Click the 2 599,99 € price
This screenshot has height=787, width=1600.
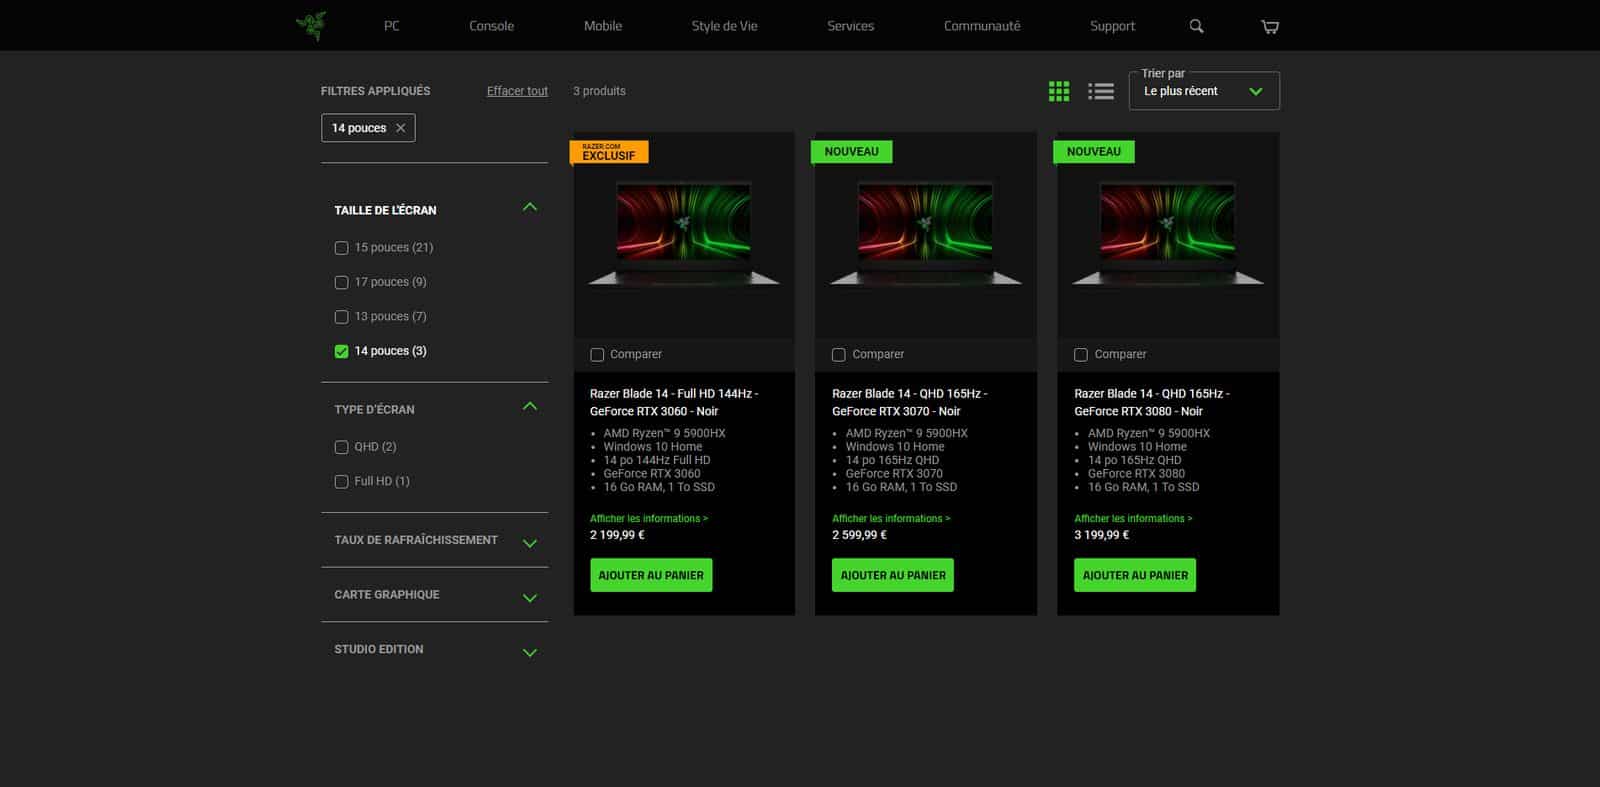click(859, 535)
